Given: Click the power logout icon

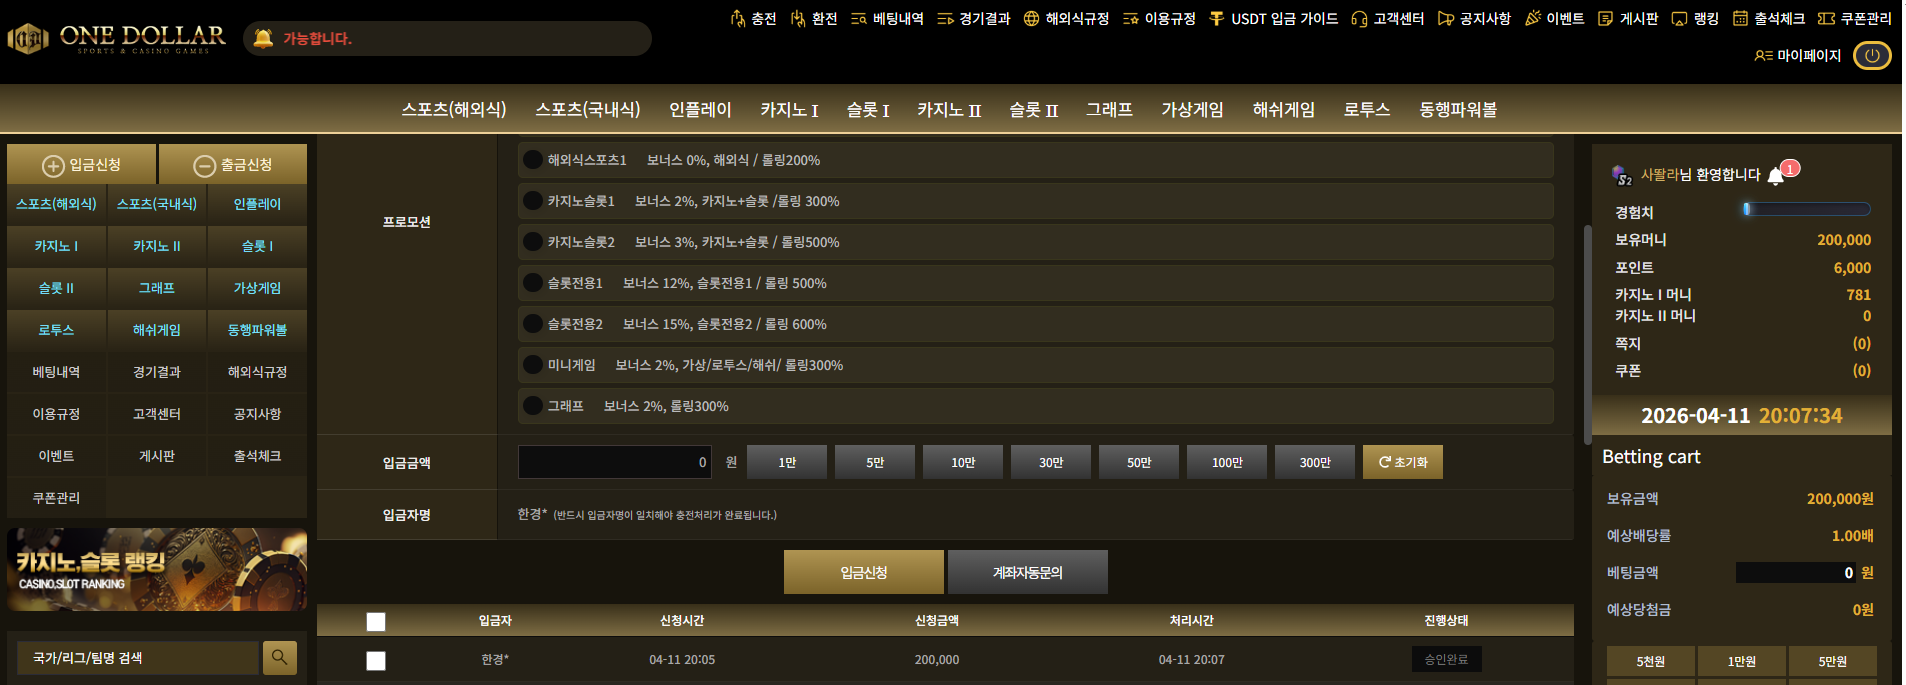Looking at the screenshot, I should click(x=1872, y=56).
